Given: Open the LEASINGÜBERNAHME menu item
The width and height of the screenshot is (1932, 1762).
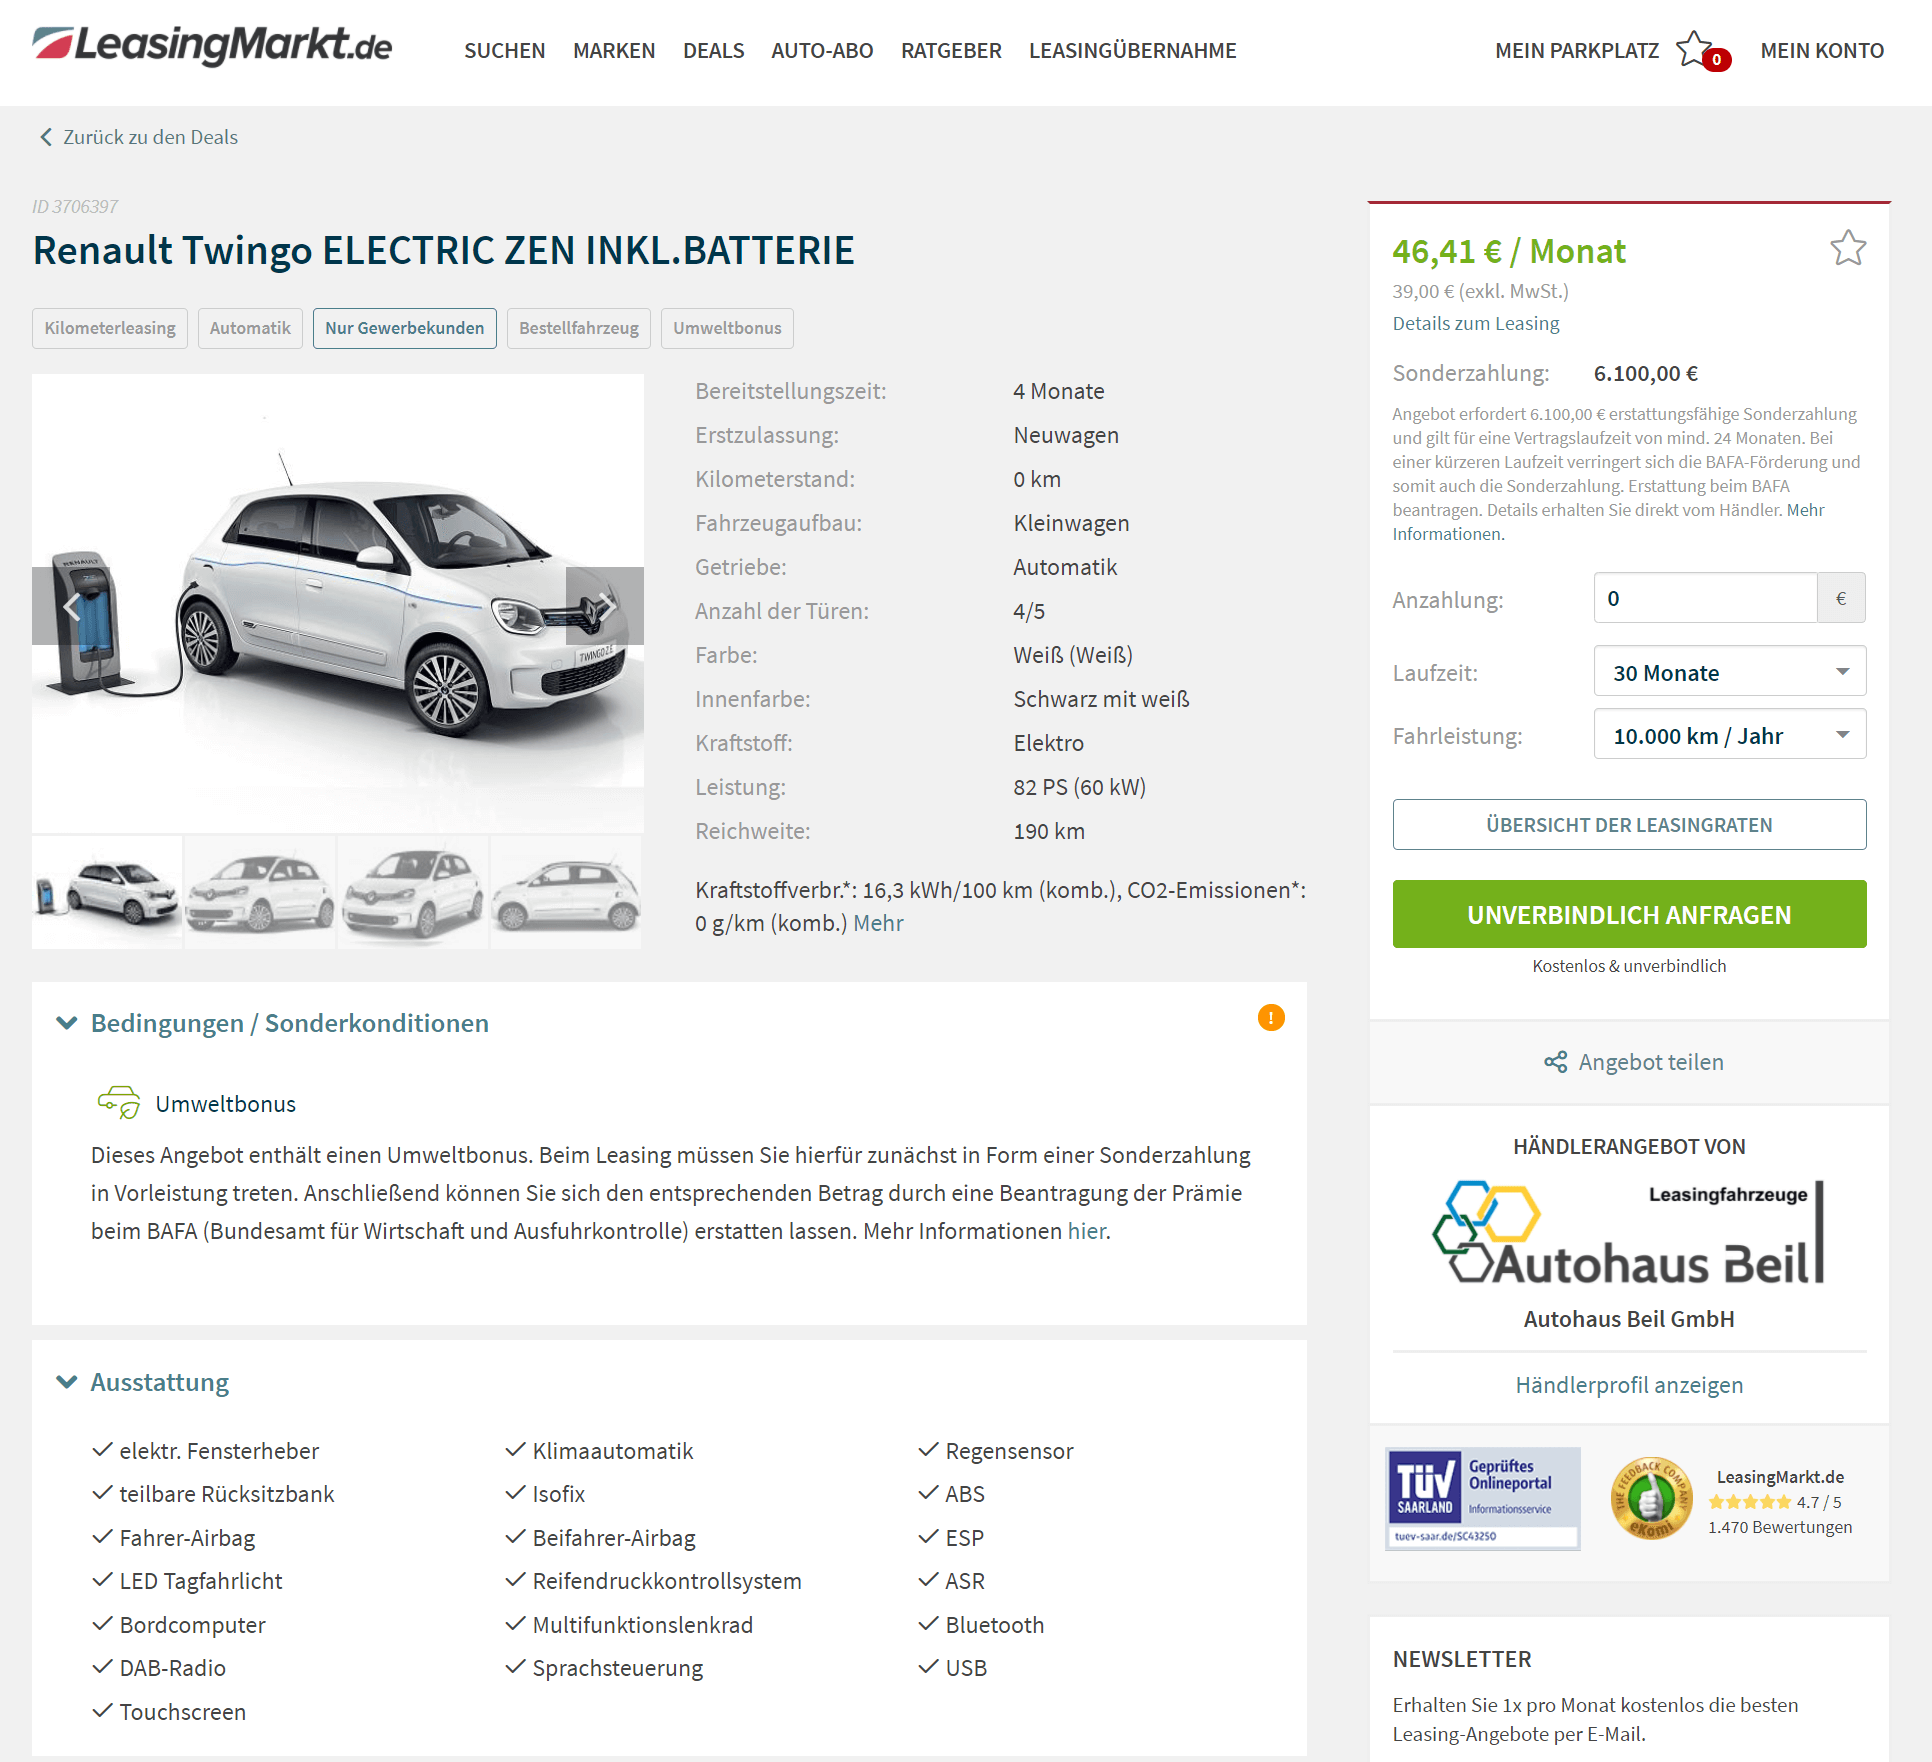Looking at the screenshot, I should [x=1132, y=50].
